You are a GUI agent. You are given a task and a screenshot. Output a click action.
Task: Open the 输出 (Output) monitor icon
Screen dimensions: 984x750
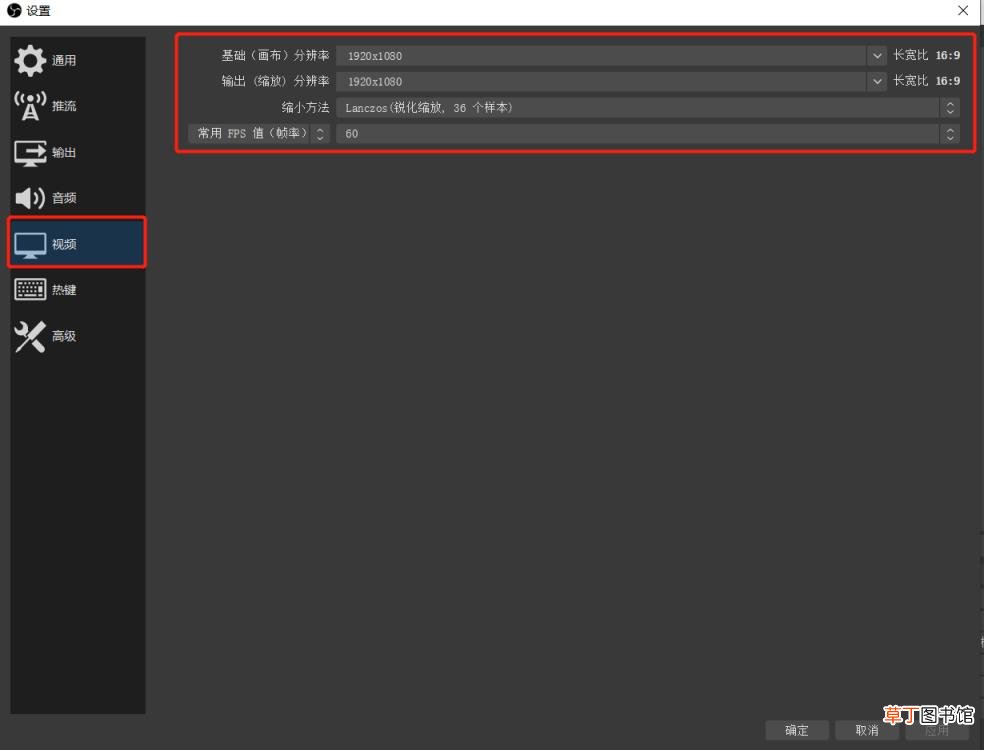pyautogui.click(x=30, y=153)
